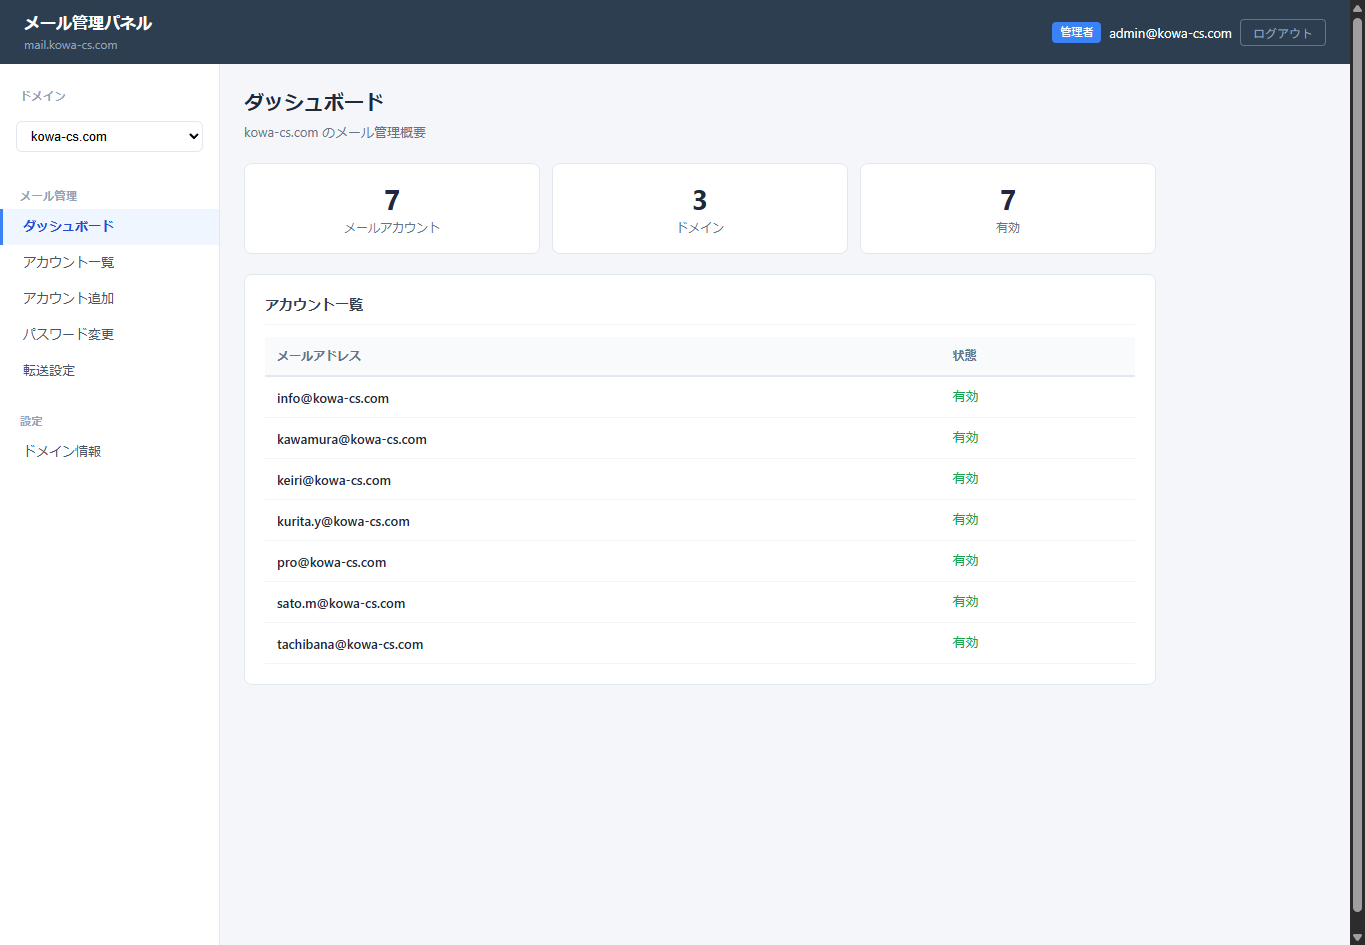Open the kowa-cs.com domain dropdown
This screenshot has width=1365, height=945.
pyautogui.click(x=109, y=137)
